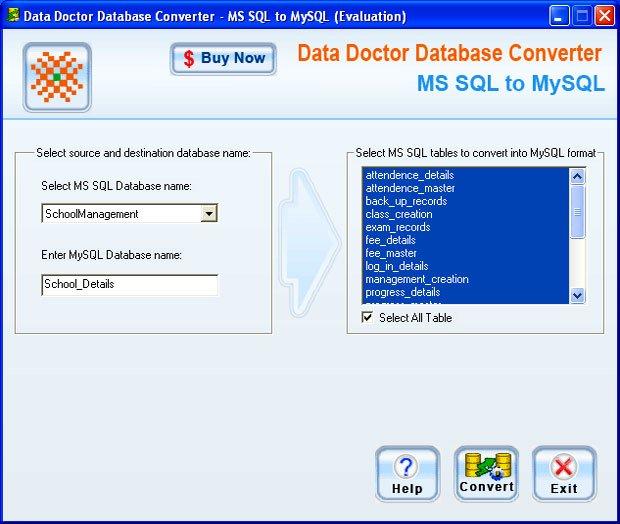Click the MySQL Database name input field

coord(130,284)
